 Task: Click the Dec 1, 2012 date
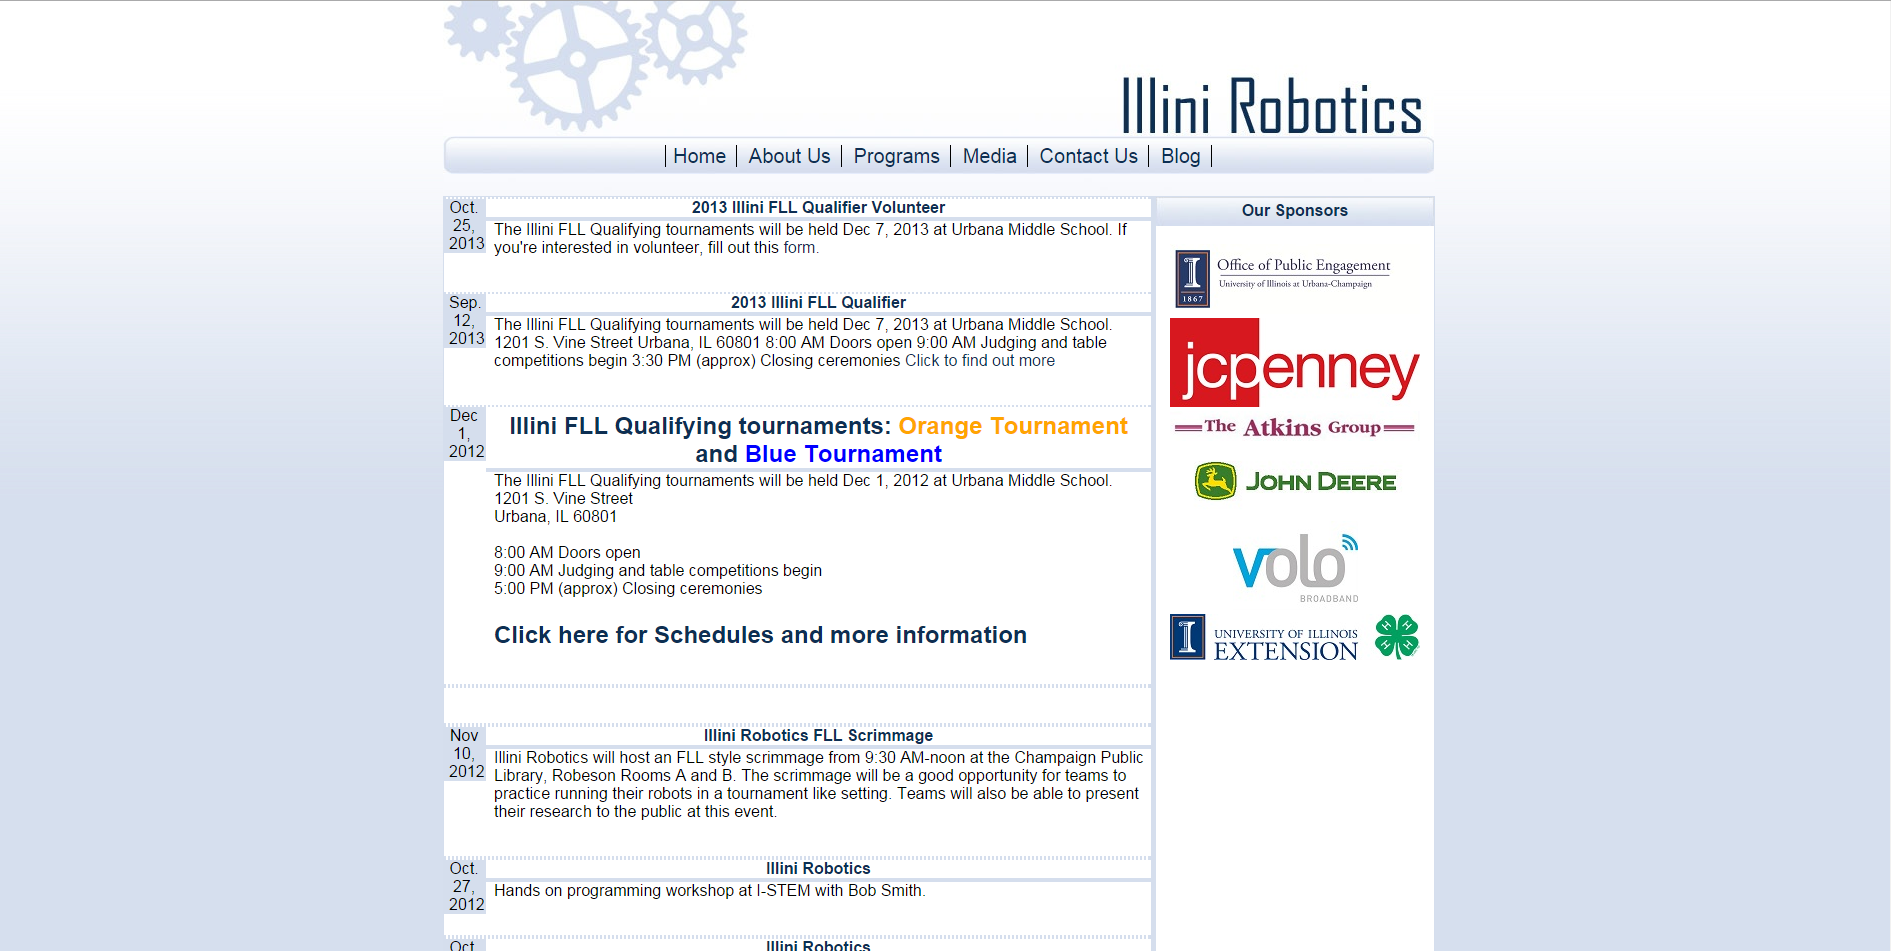click(x=465, y=434)
